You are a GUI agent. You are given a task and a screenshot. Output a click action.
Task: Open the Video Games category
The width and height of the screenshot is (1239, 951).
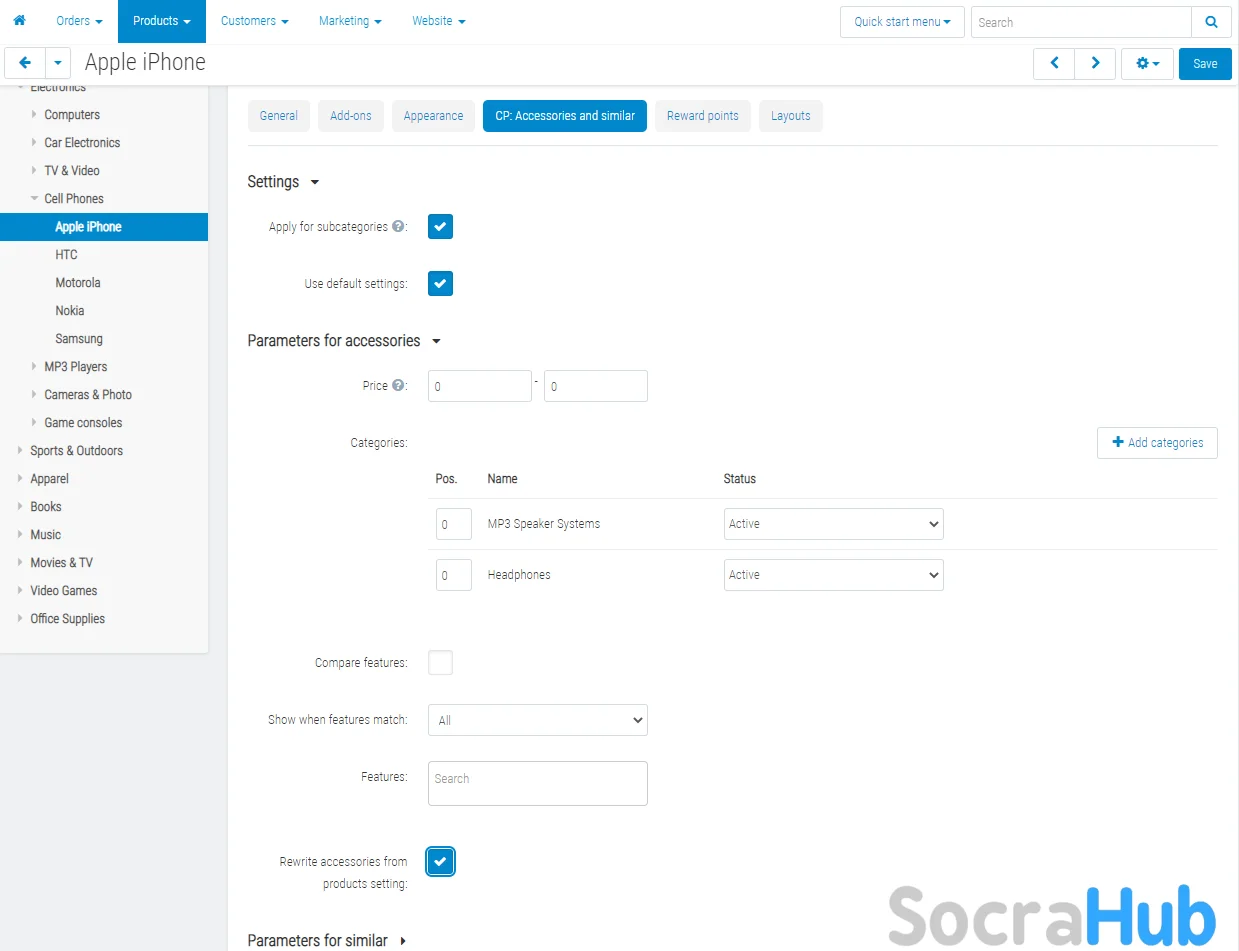64,591
